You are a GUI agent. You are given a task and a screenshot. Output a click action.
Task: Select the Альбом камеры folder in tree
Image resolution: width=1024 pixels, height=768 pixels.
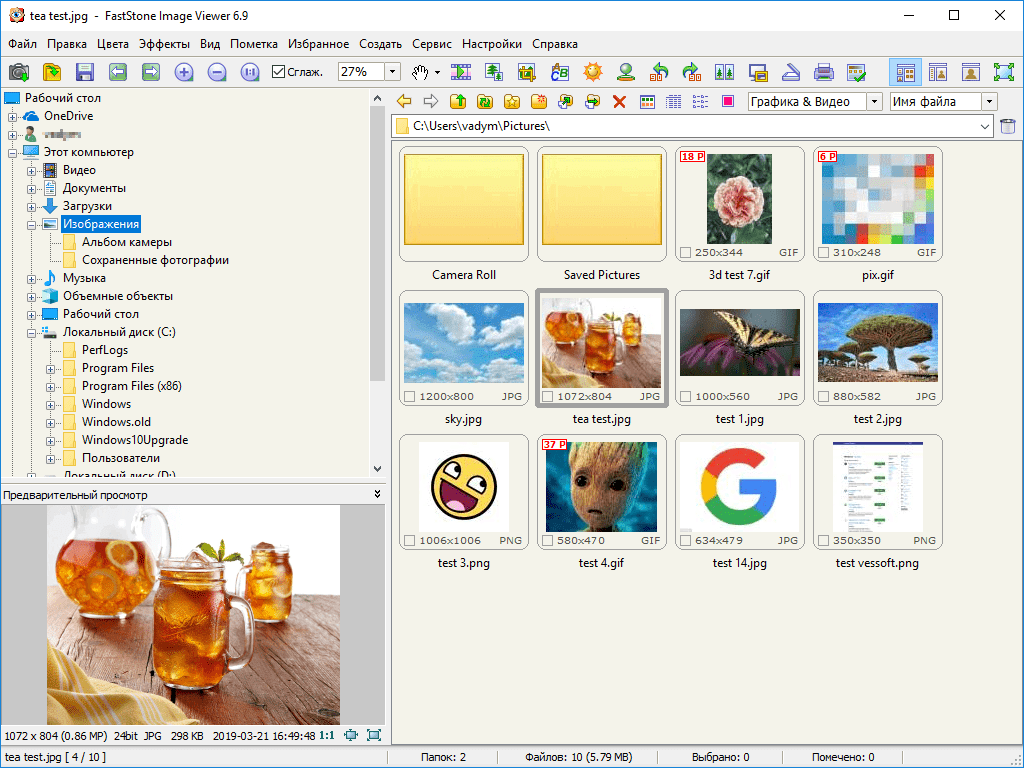tap(127, 242)
